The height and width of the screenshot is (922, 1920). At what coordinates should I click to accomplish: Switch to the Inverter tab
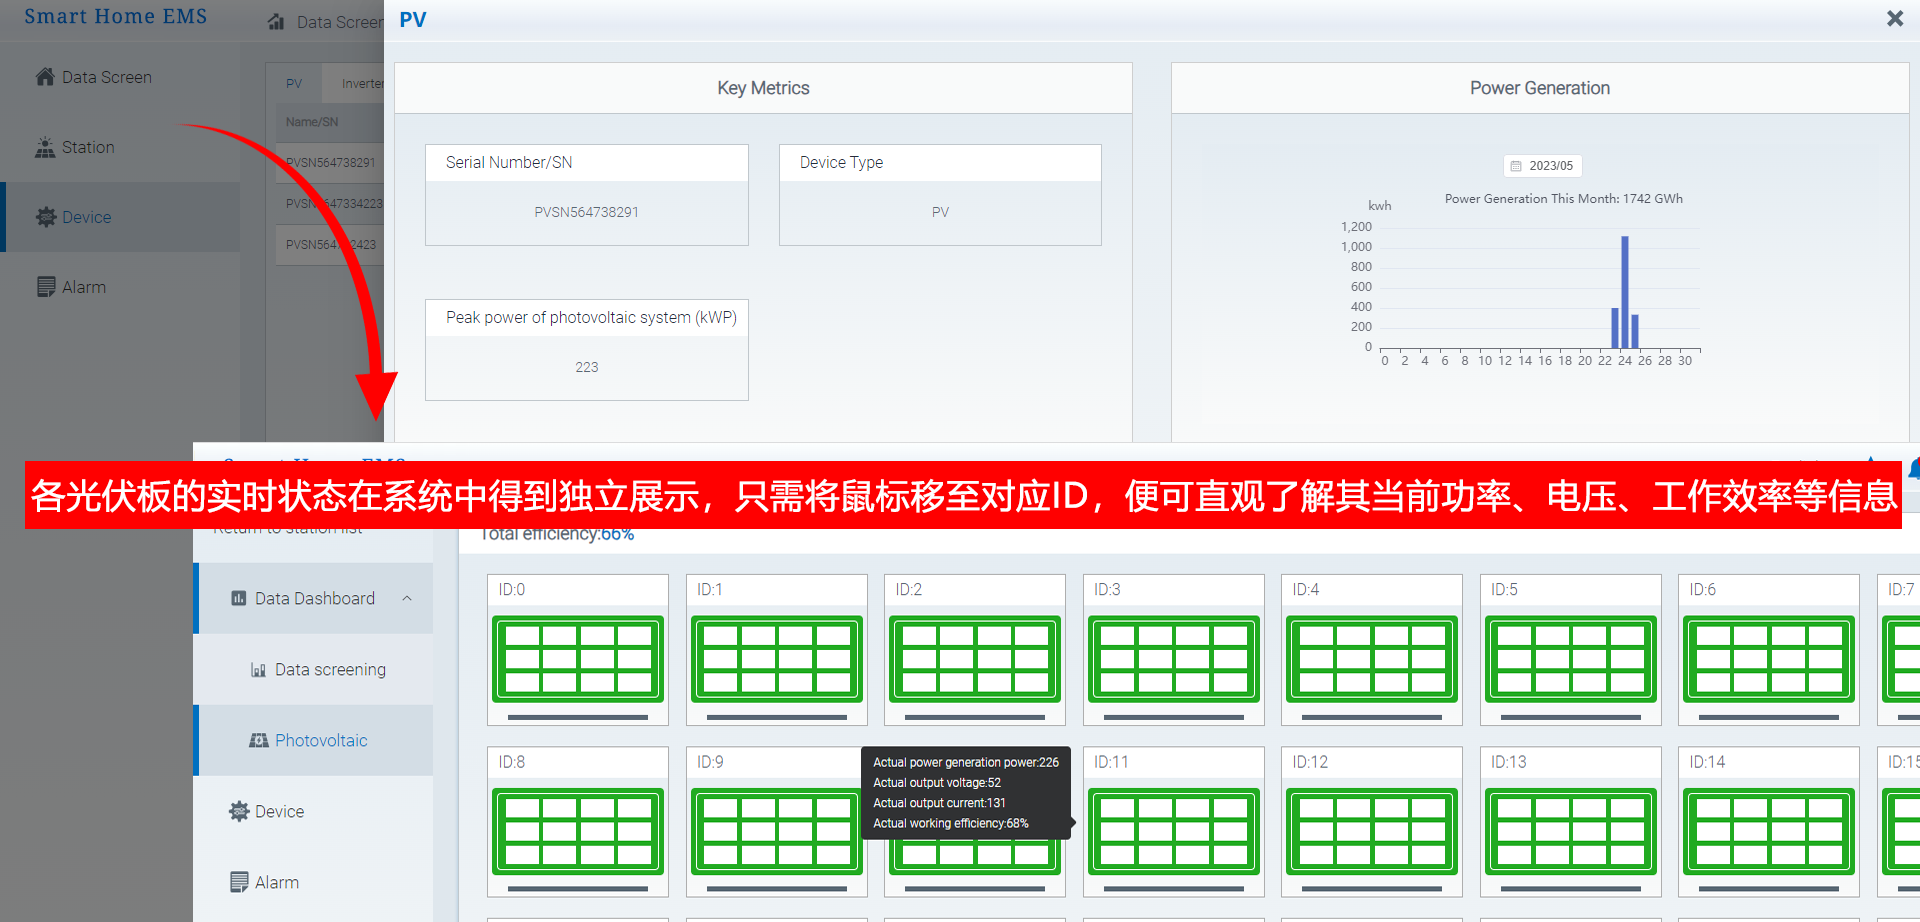pyautogui.click(x=361, y=84)
